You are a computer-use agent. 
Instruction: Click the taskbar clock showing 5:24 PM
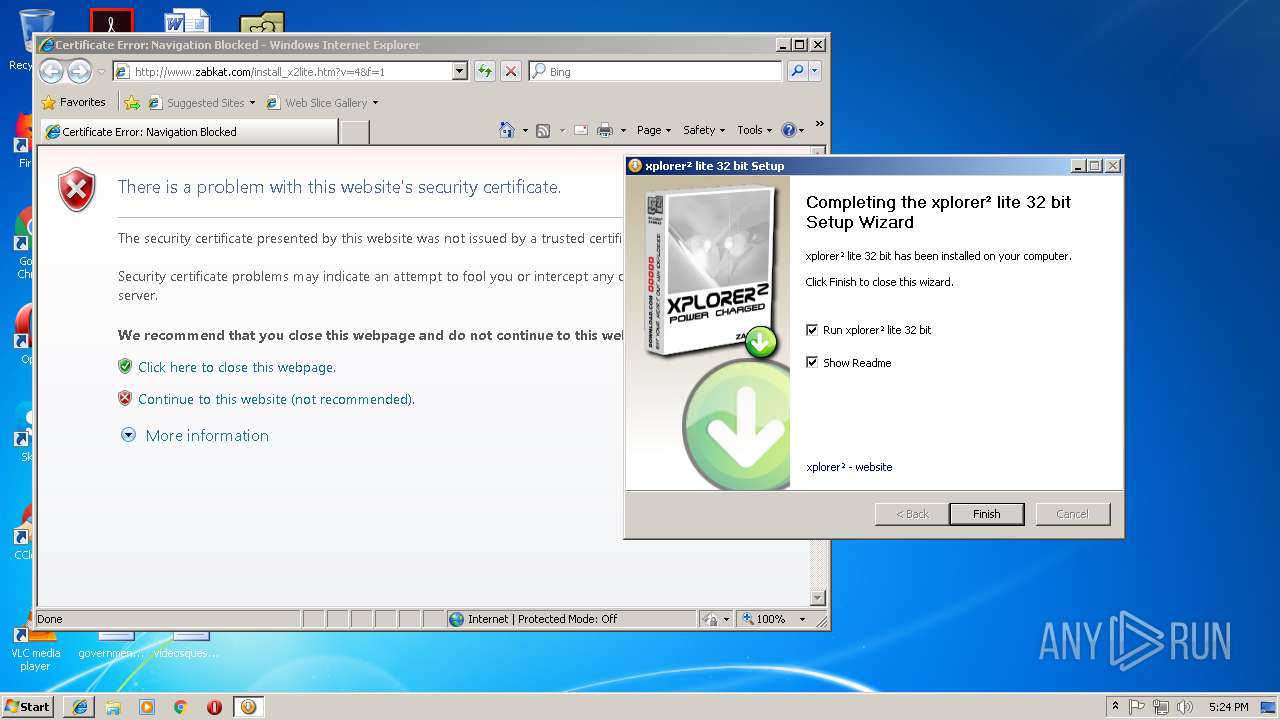[x=1228, y=706]
